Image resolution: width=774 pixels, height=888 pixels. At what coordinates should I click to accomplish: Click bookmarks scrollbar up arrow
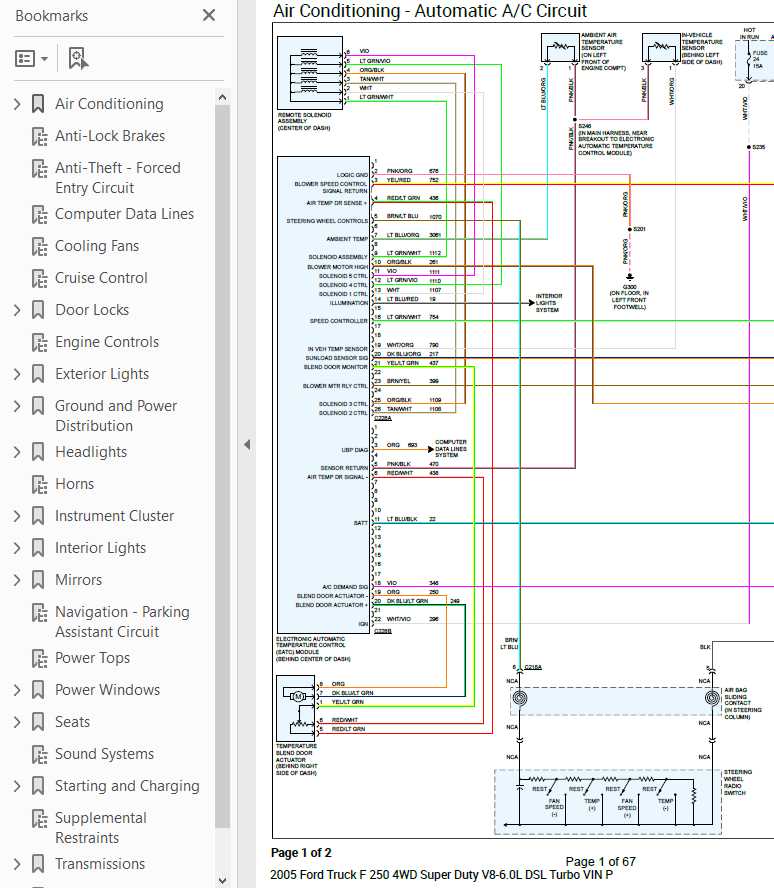click(223, 97)
